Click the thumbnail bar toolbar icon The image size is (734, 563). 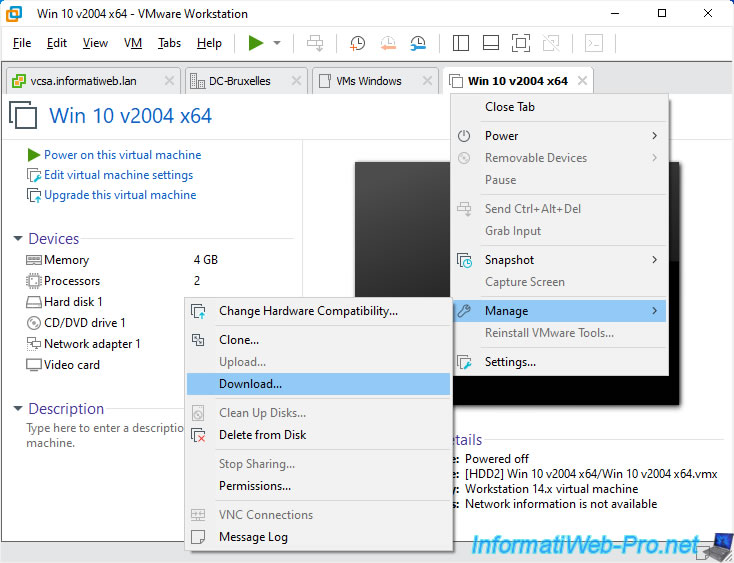pyautogui.click(x=490, y=43)
